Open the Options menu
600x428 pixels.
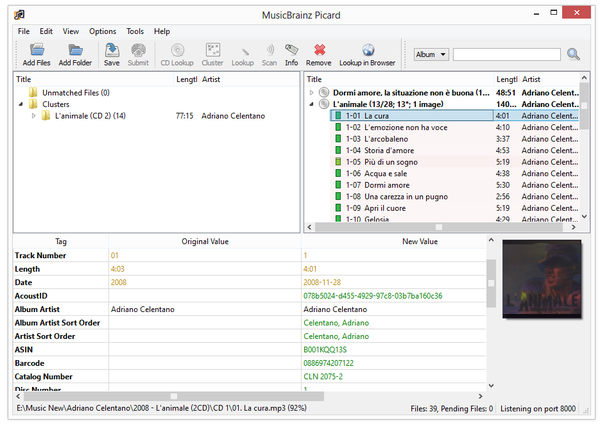pos(103,31)
